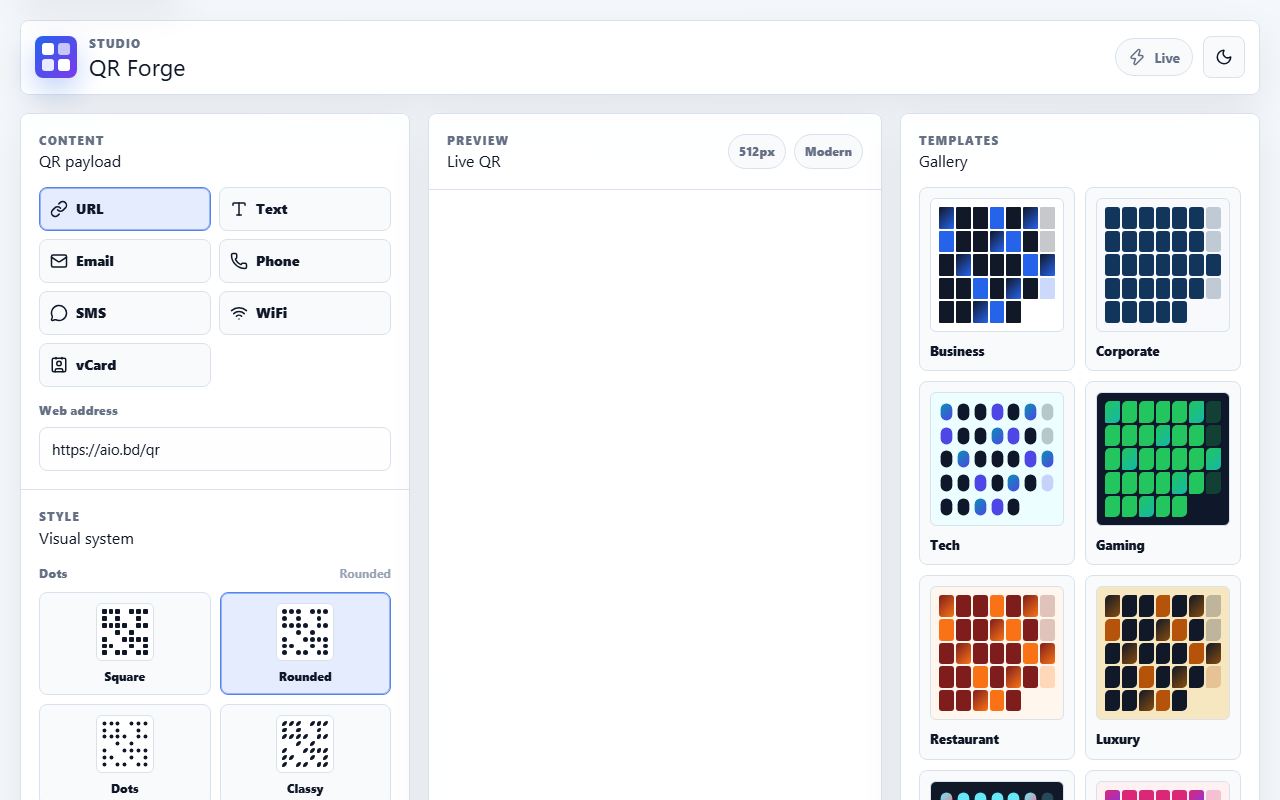Apply the Business template
The height and width of the screenshot is (800, 1280).
pyautogui.click(x=997, y=279)
